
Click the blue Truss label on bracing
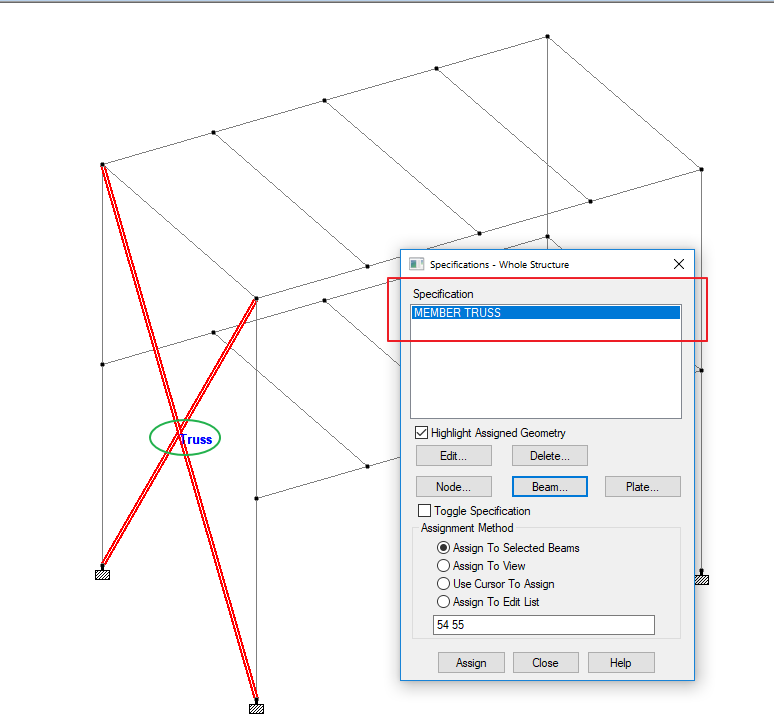196,439
